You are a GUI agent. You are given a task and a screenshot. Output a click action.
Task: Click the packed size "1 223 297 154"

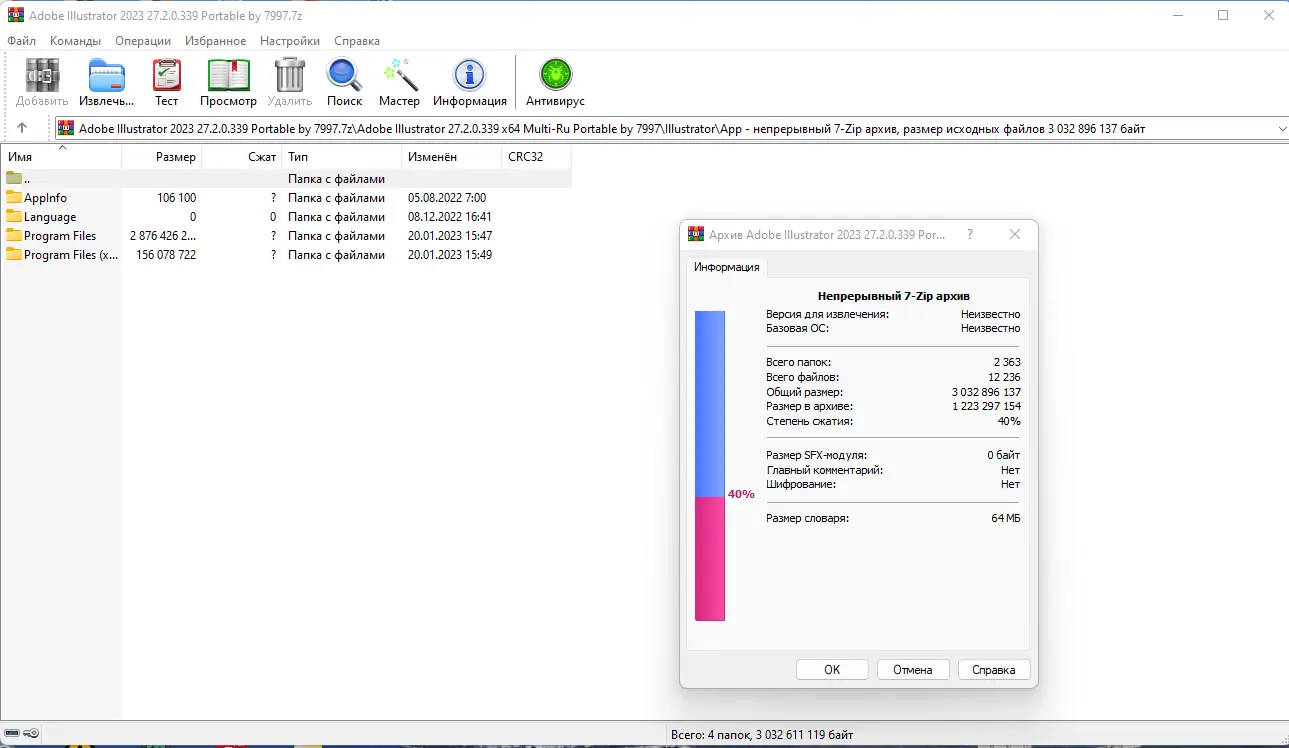(x=986, y=407)
